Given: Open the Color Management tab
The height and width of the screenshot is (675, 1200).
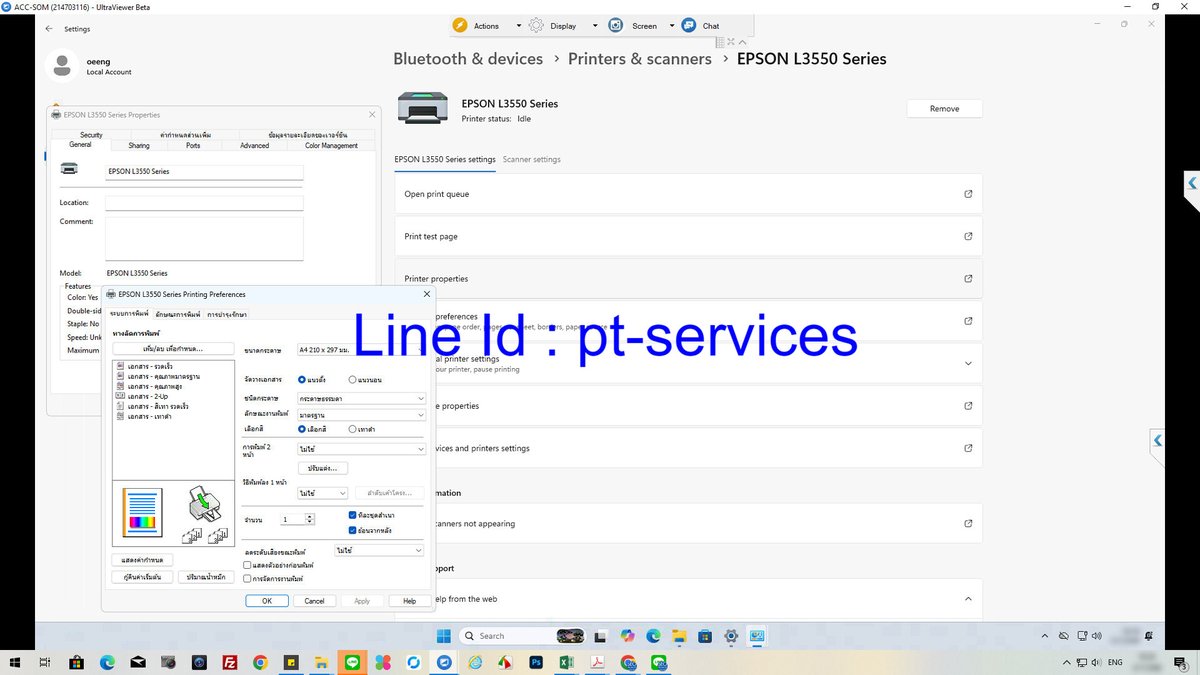Looking at the screenshot, I should pyautogui.click(x=331, y=146).
